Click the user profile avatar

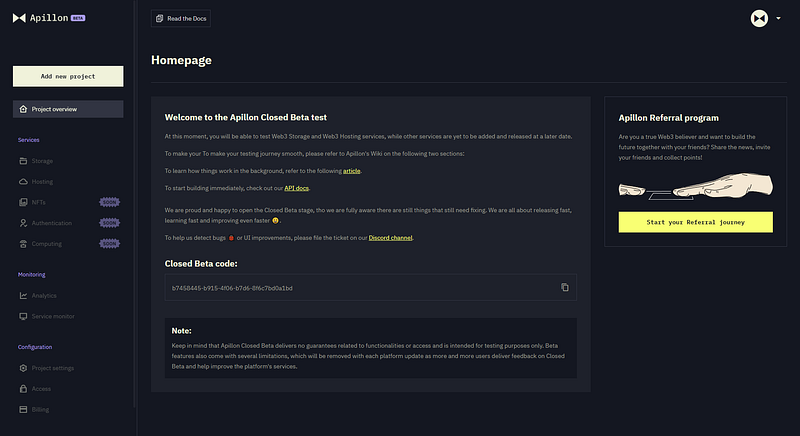(x=759, y=18)
